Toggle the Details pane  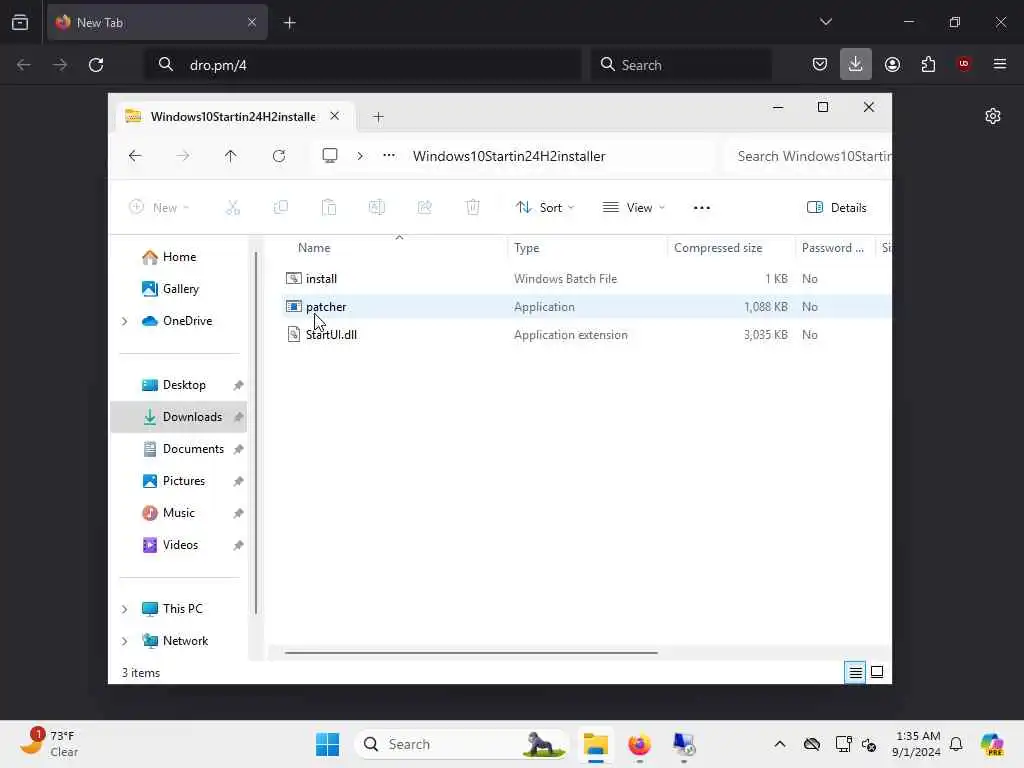coord(837,208)
